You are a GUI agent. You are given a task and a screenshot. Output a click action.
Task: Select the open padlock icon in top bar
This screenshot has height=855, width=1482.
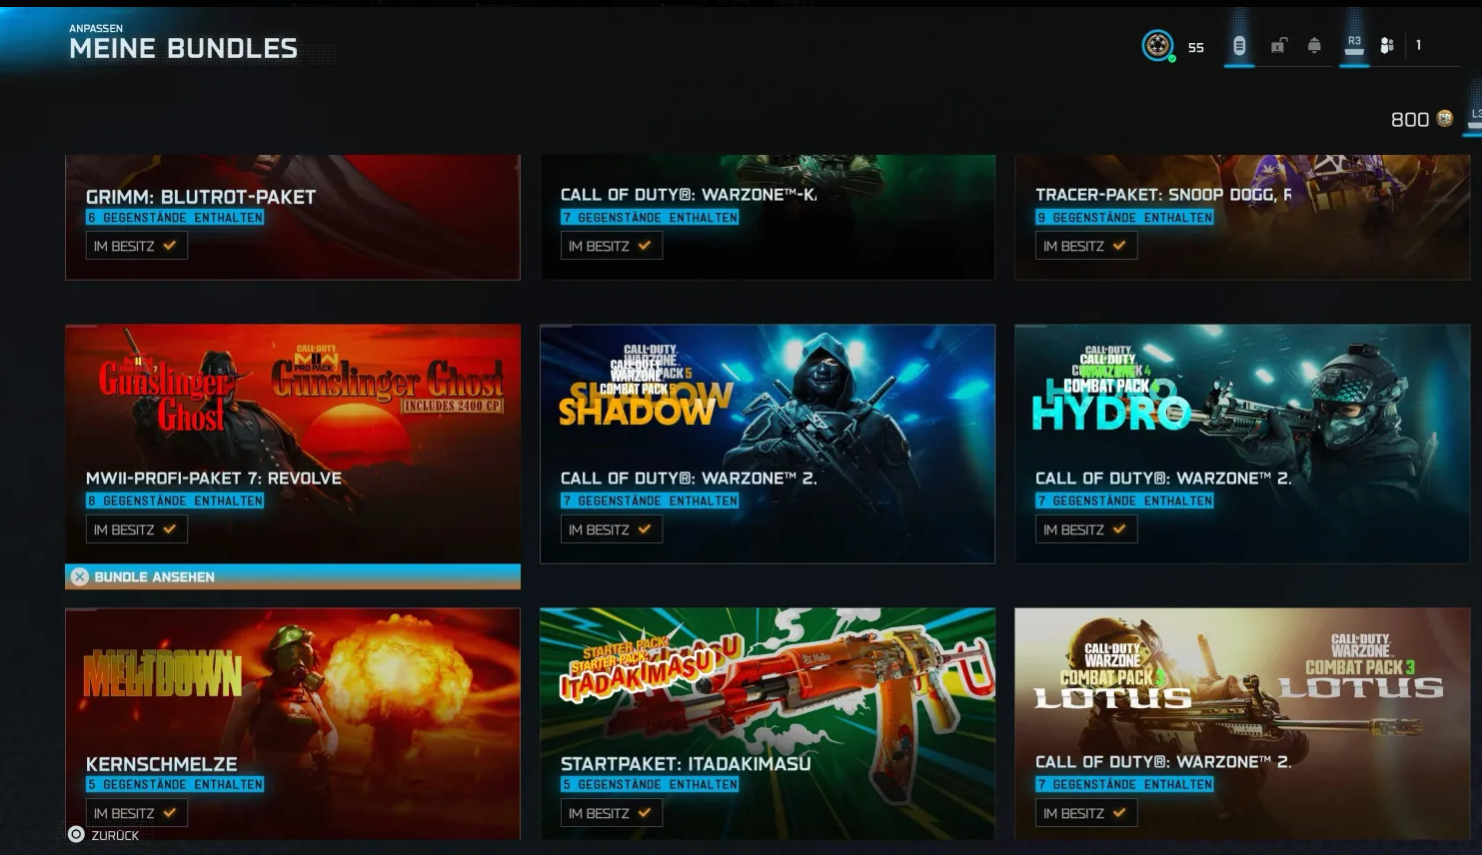[x=1278, y=45]
